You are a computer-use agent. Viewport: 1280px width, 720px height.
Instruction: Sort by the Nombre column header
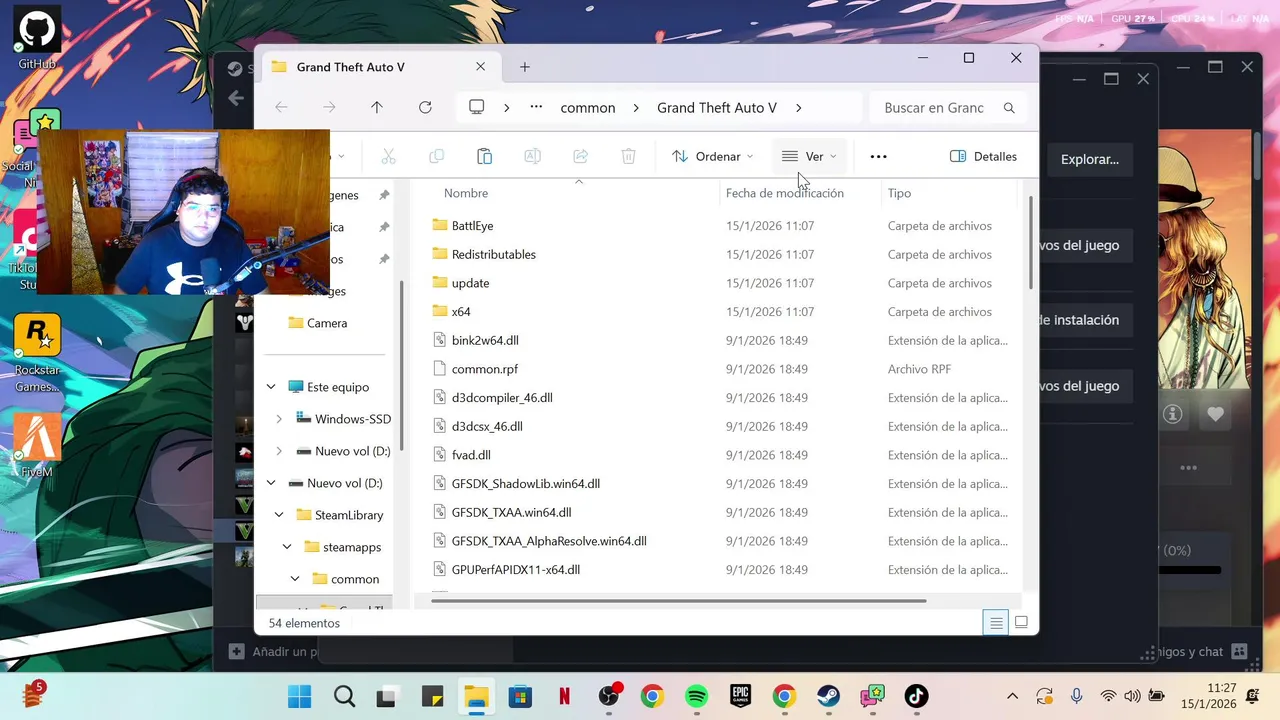click(x=466, y=193)
